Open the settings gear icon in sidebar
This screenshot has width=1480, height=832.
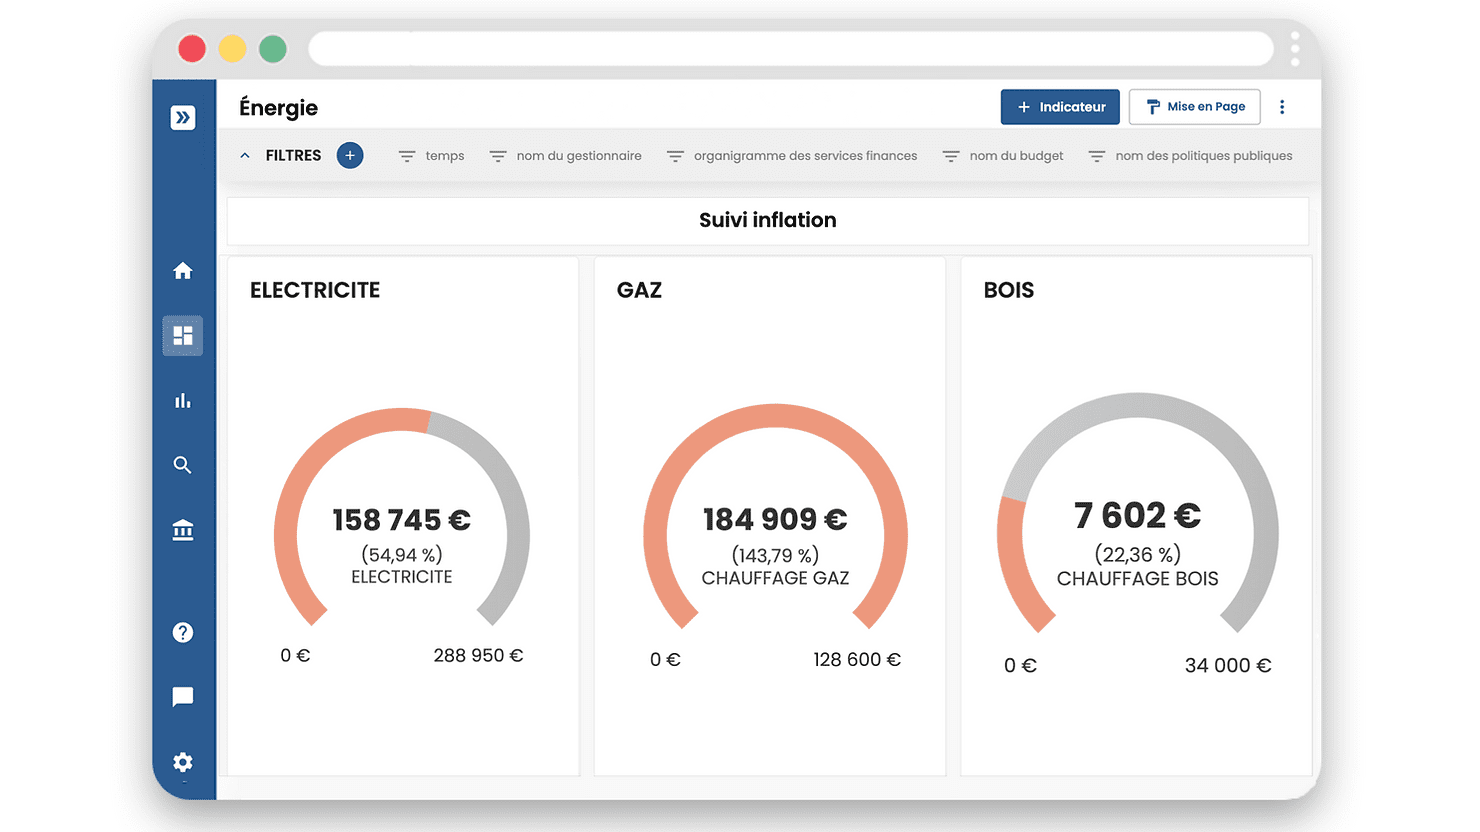(x=183, y=762)
